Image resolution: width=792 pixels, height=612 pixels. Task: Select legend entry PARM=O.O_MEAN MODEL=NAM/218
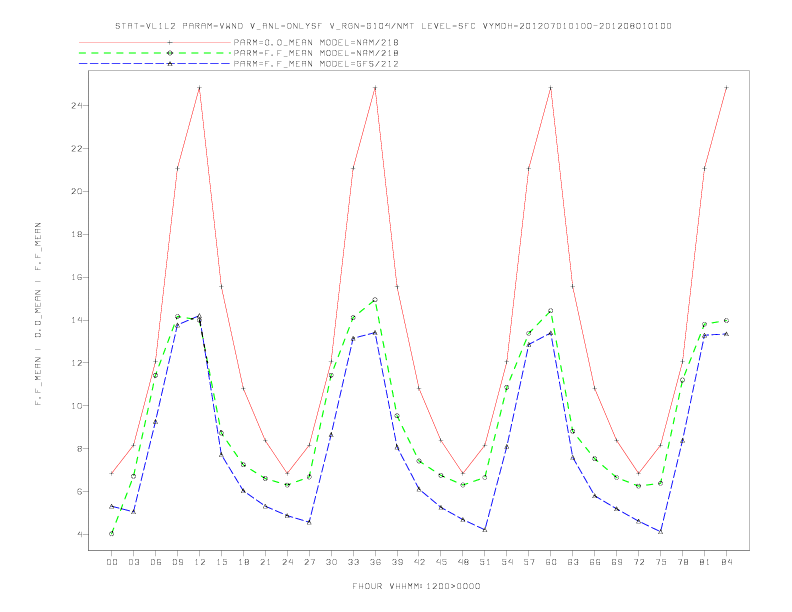316,42
